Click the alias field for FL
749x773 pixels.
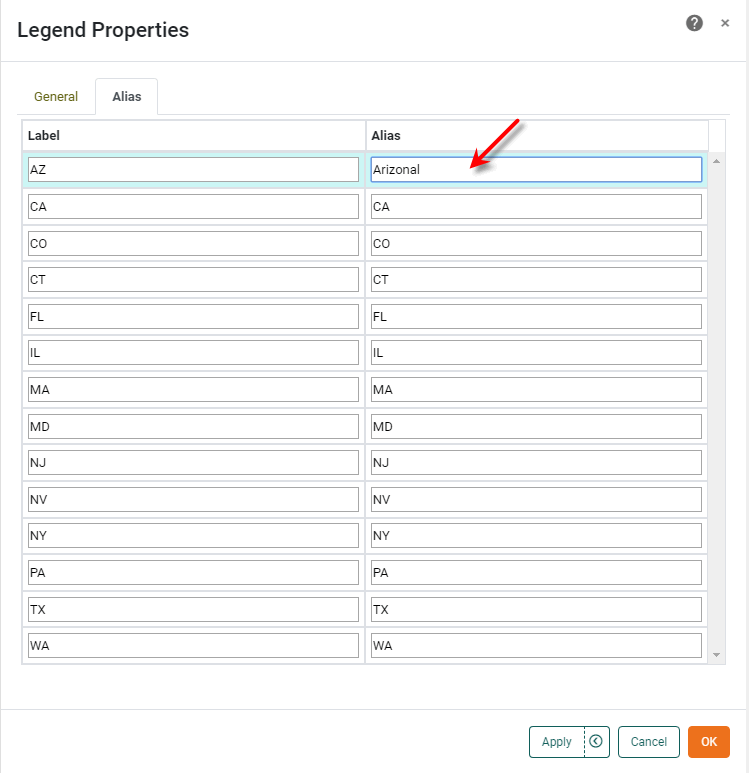pos(535,316)
